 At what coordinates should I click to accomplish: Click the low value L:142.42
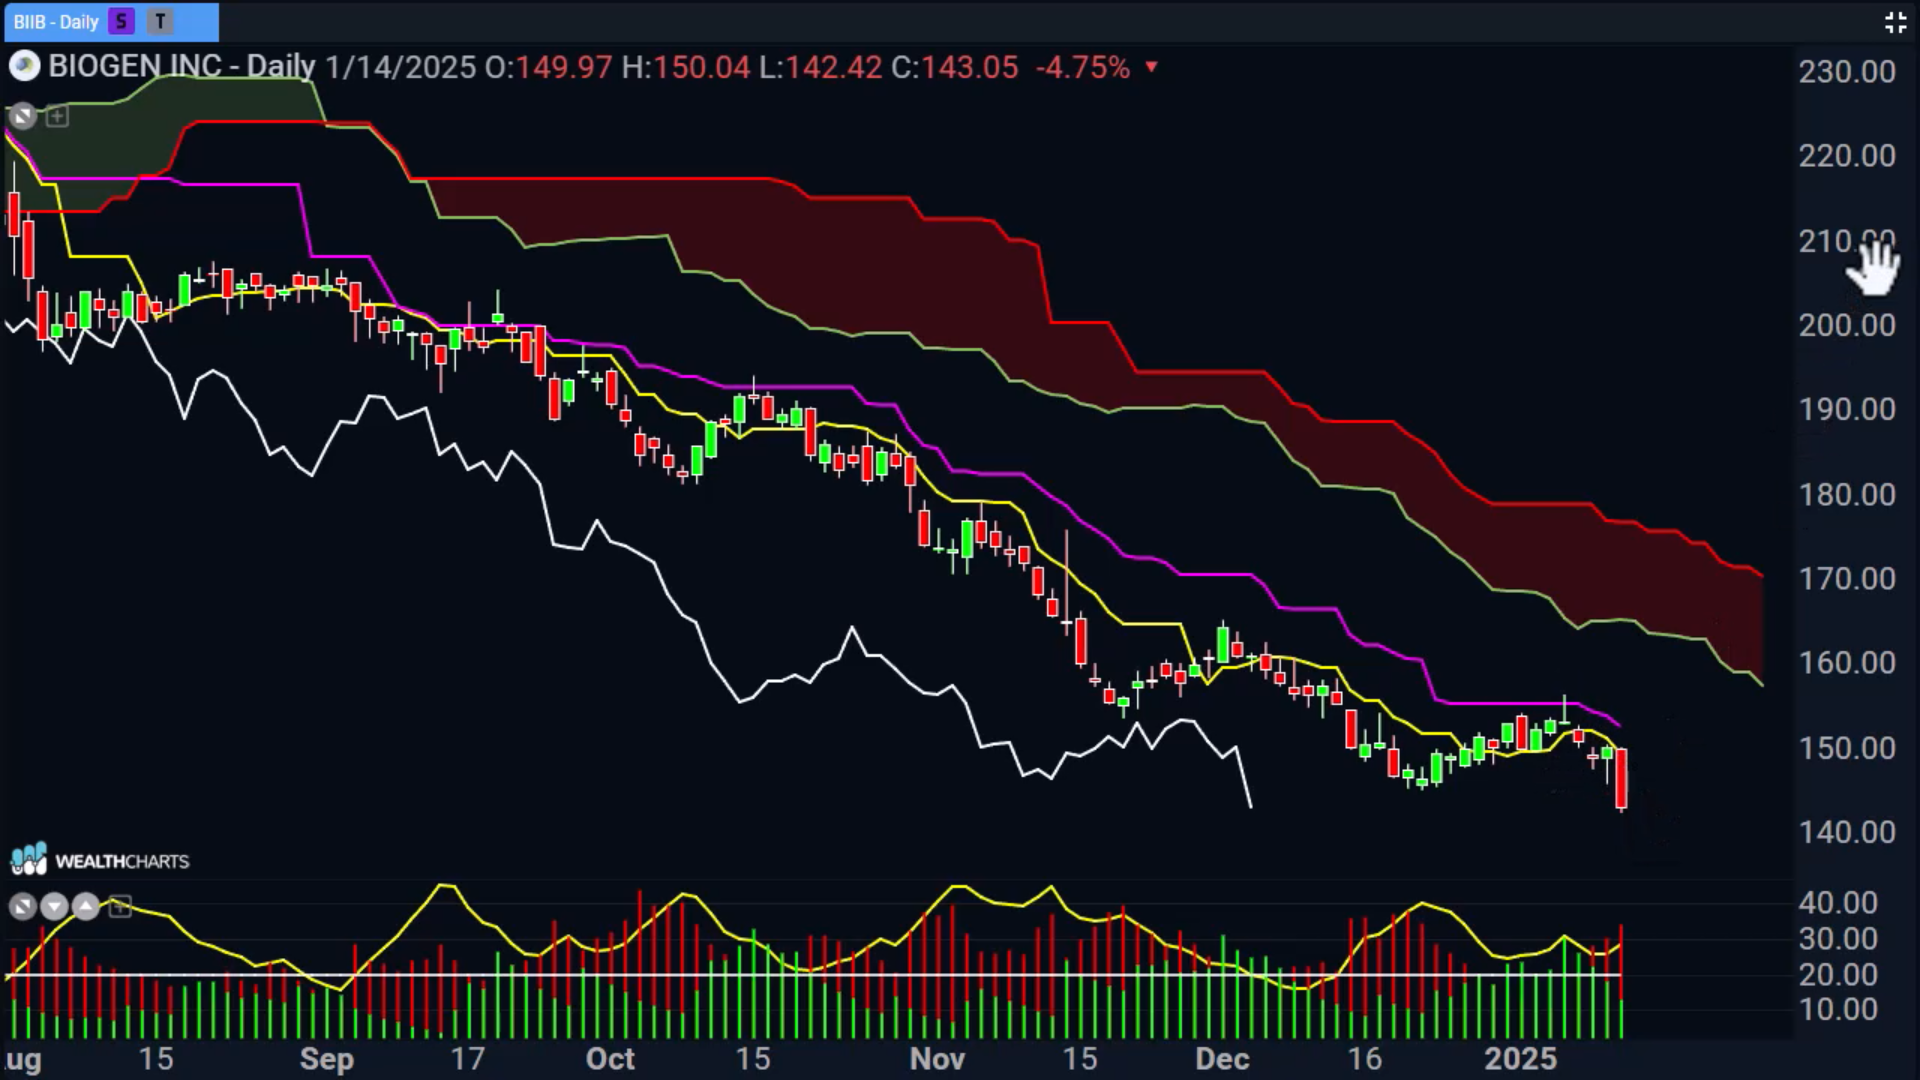click(x=820, y=67)
